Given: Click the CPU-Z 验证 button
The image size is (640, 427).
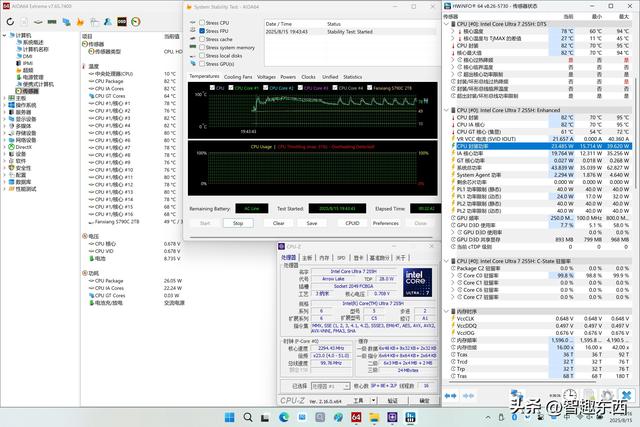Looking at the screenshot, I should [393, 400].
